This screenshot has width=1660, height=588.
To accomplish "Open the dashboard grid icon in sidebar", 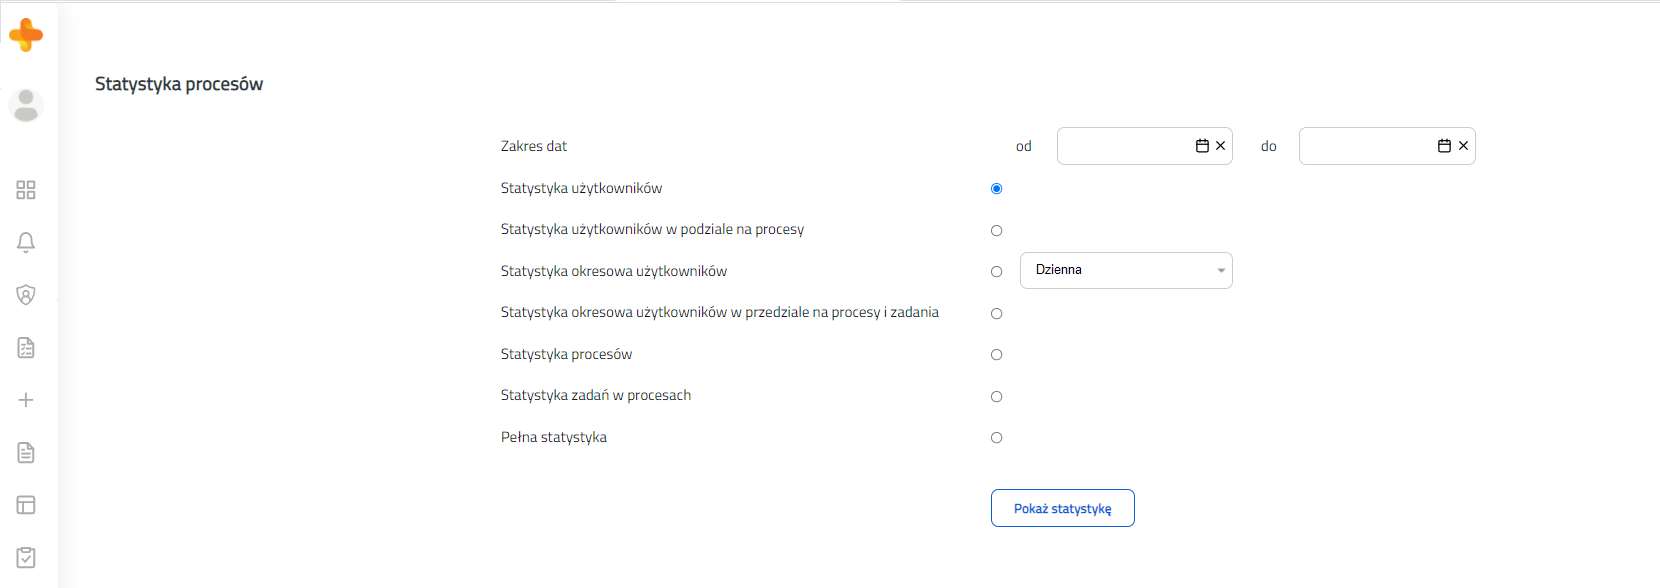I will pos(26,190).
